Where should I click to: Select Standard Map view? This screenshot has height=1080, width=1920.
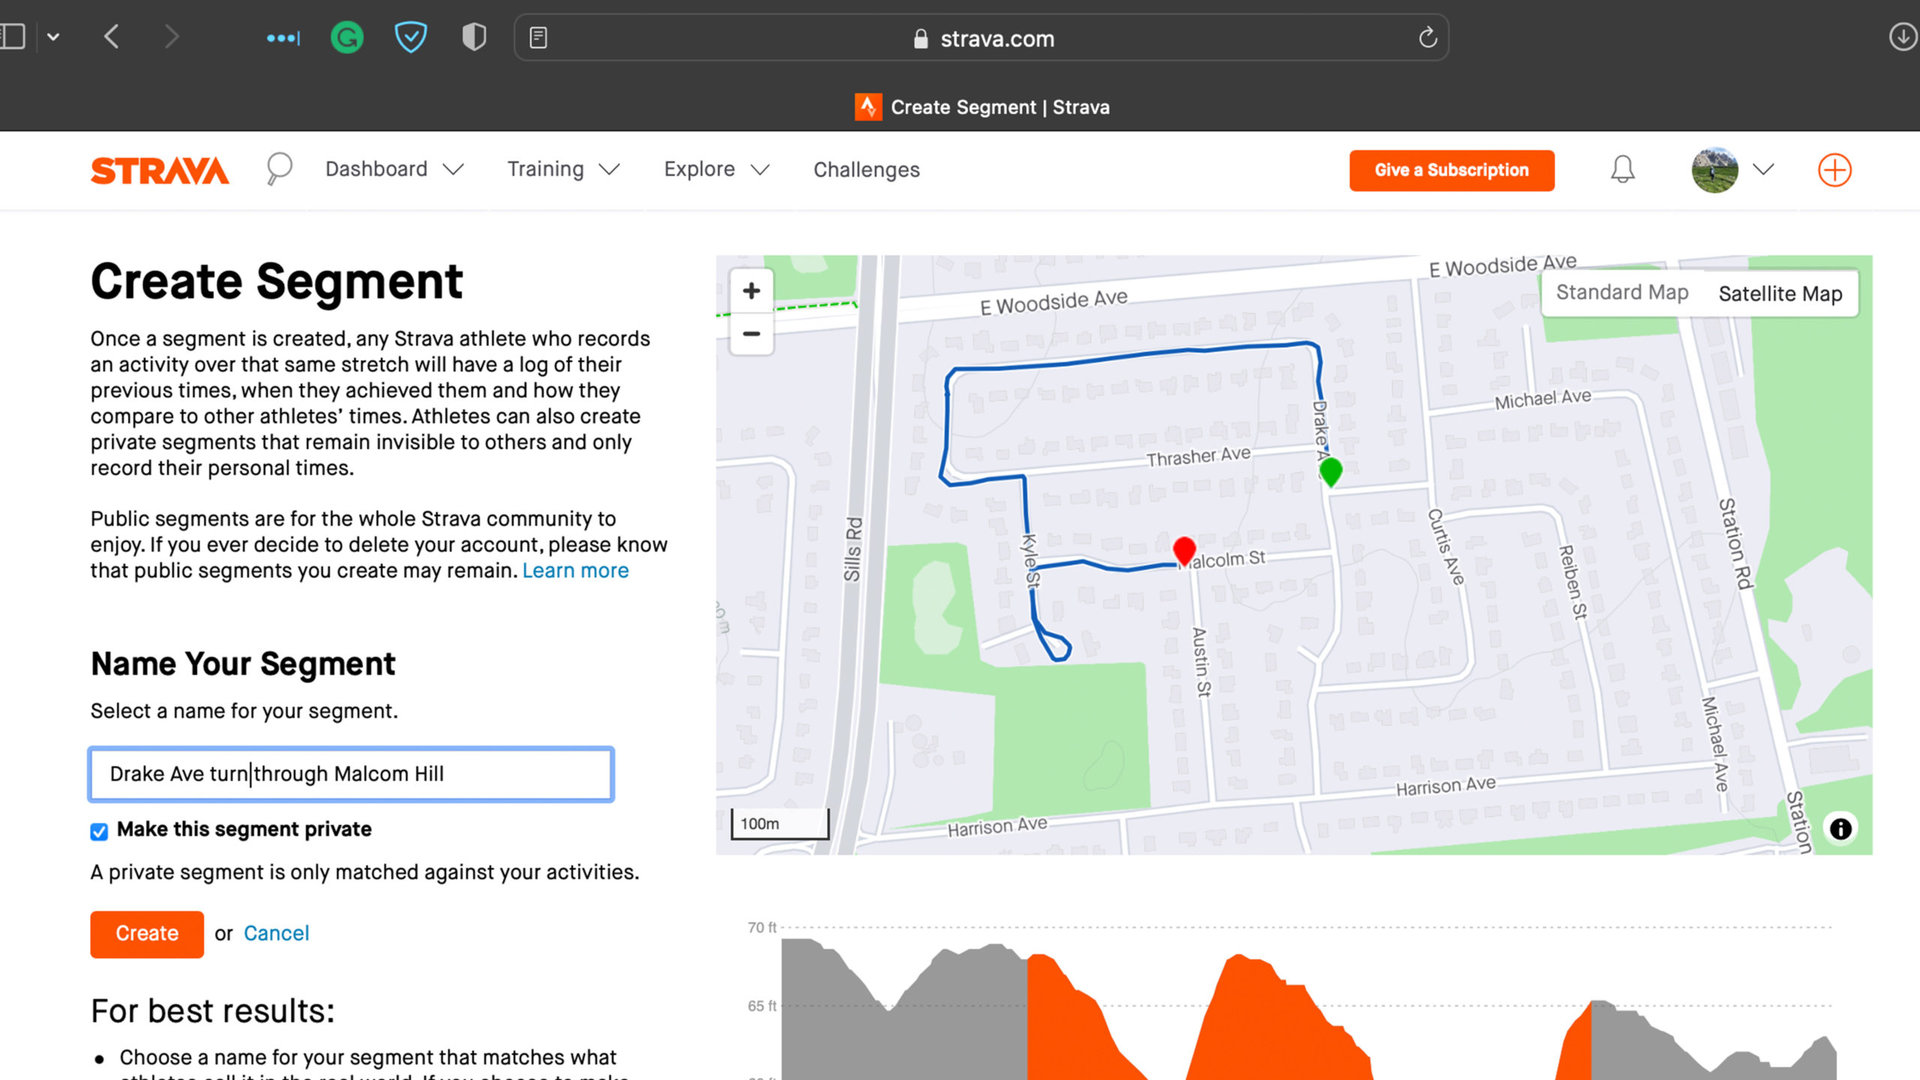pyautogui.click(x=1621, y=292)
